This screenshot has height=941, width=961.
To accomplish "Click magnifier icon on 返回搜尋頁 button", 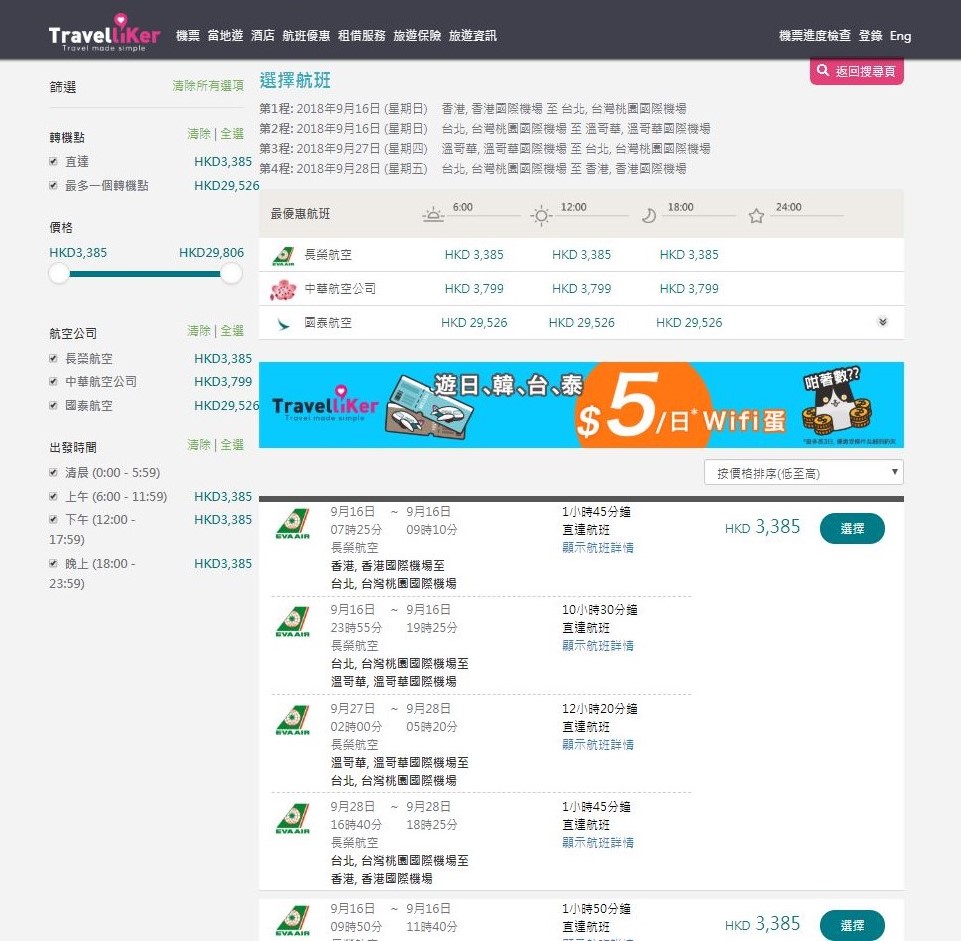I will [822, 70].
